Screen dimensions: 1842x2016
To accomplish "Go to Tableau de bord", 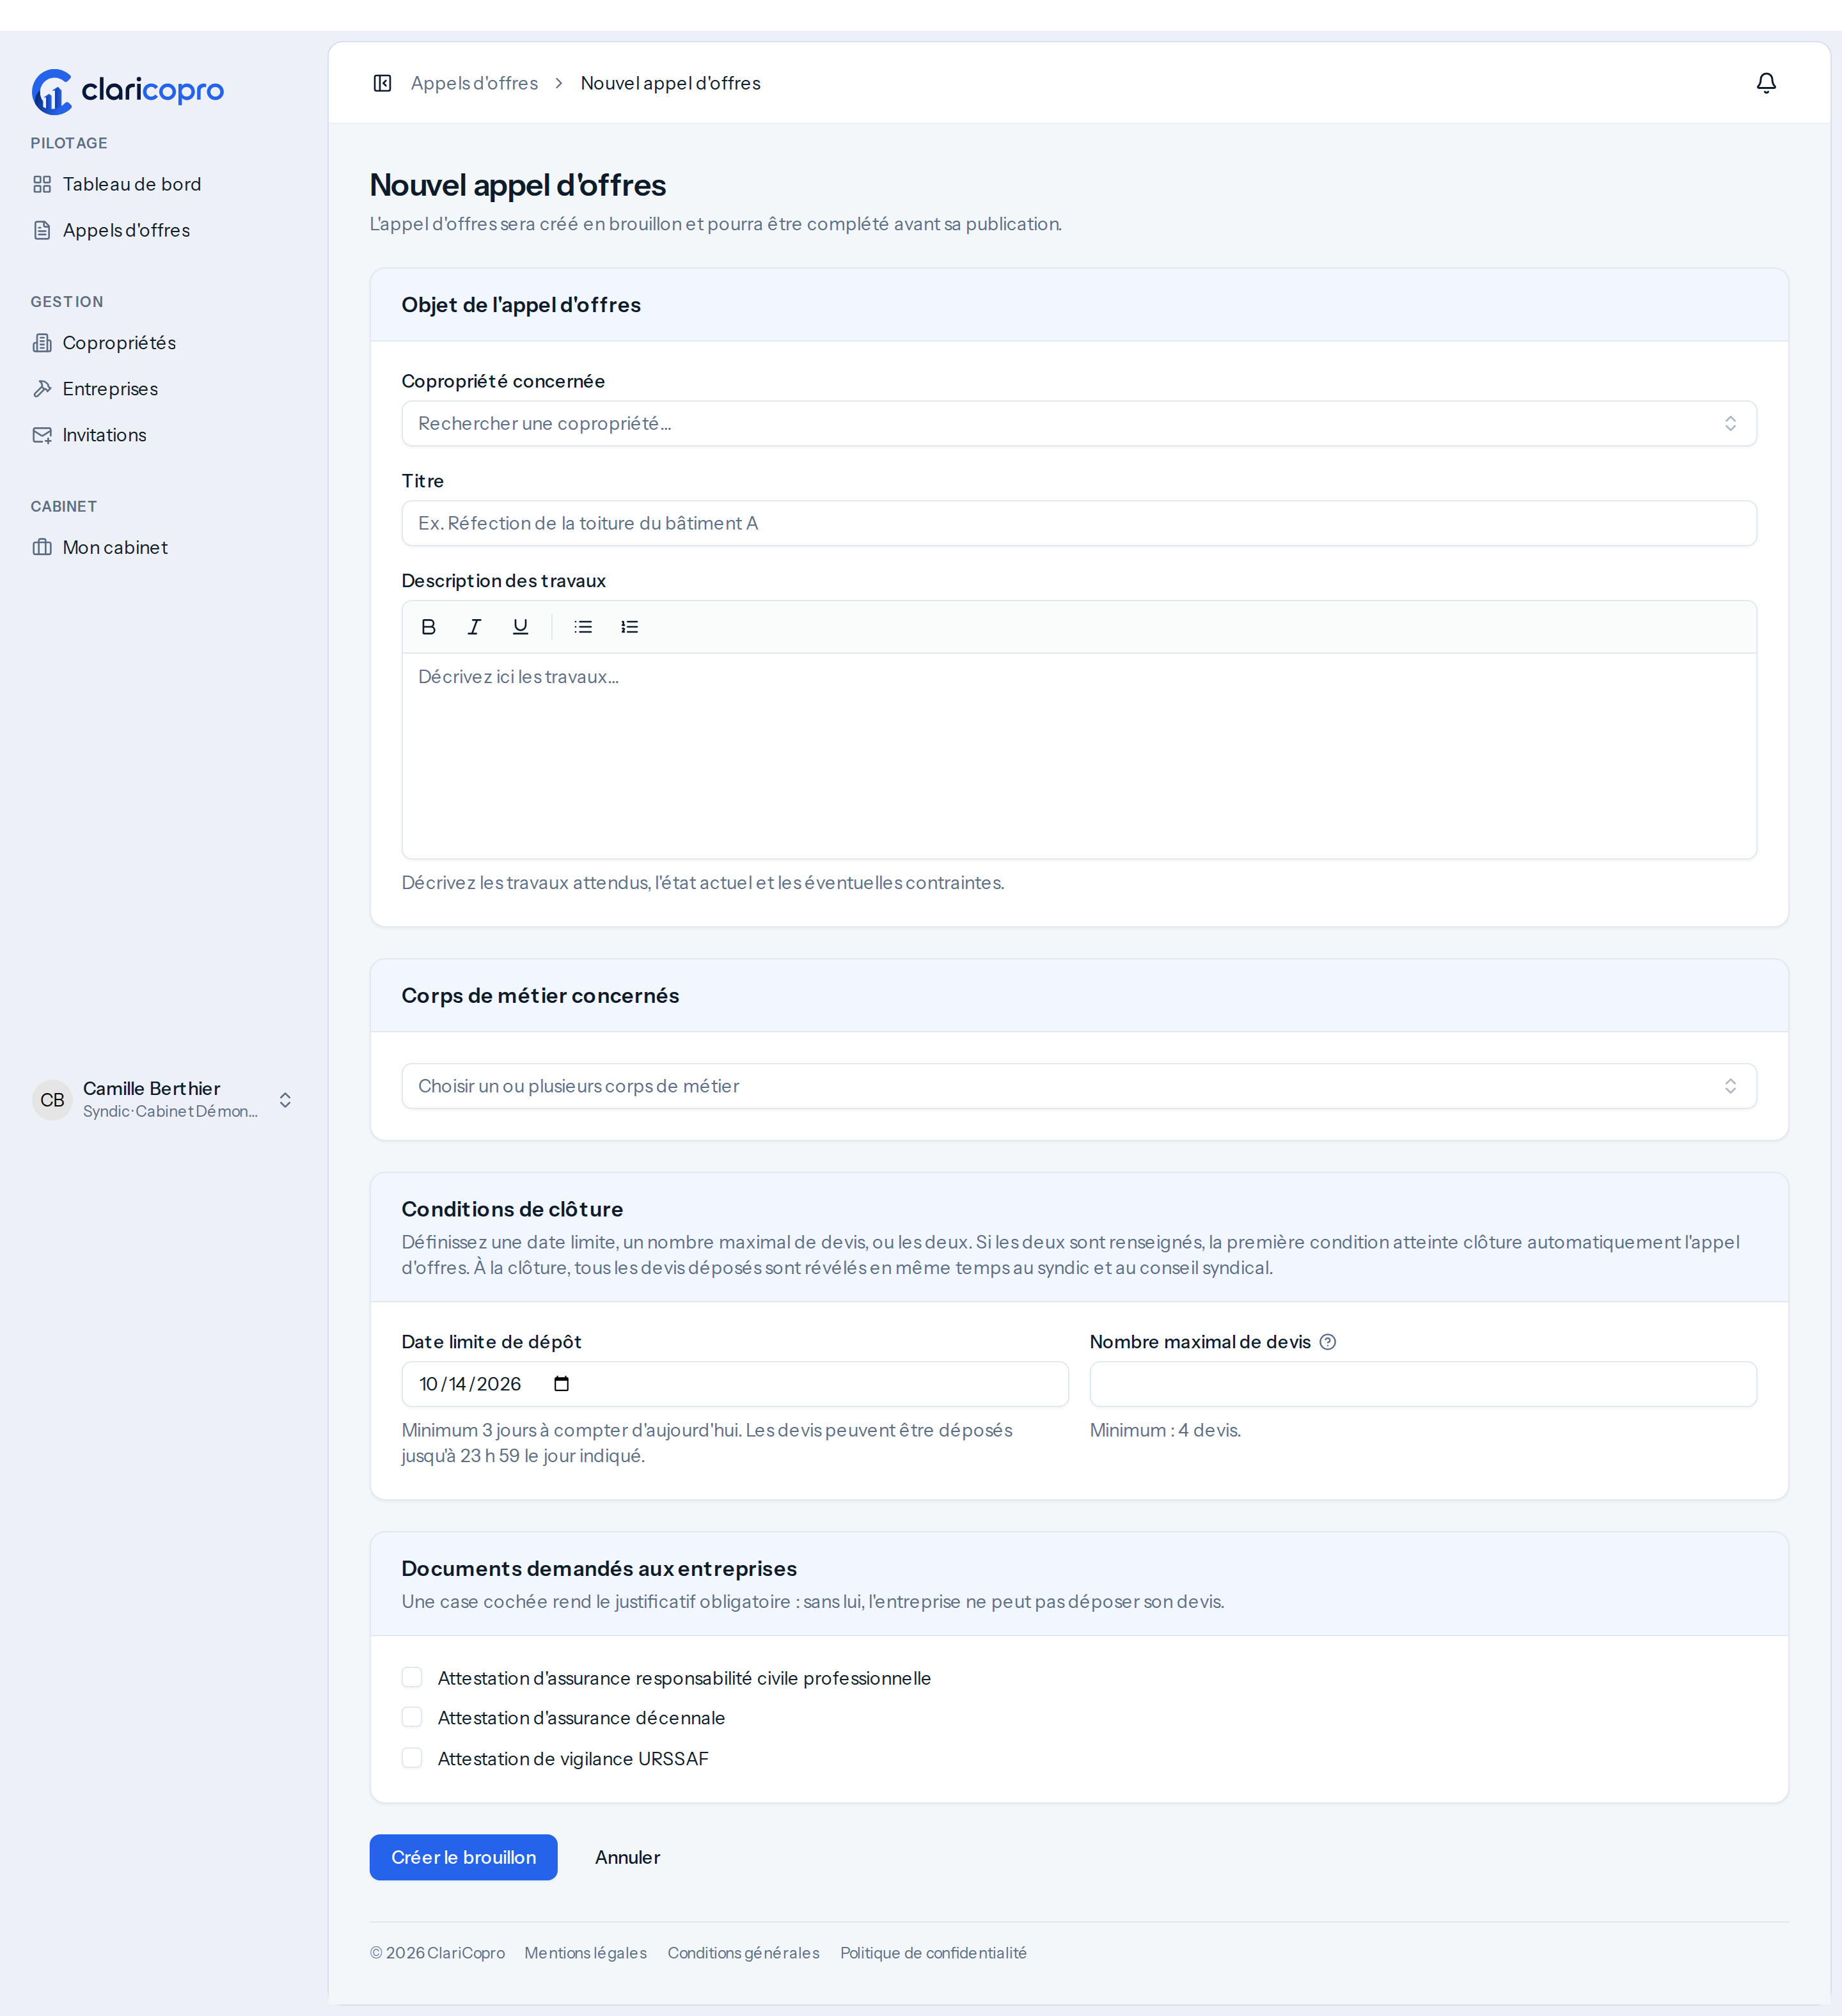I will pos(164,184).
